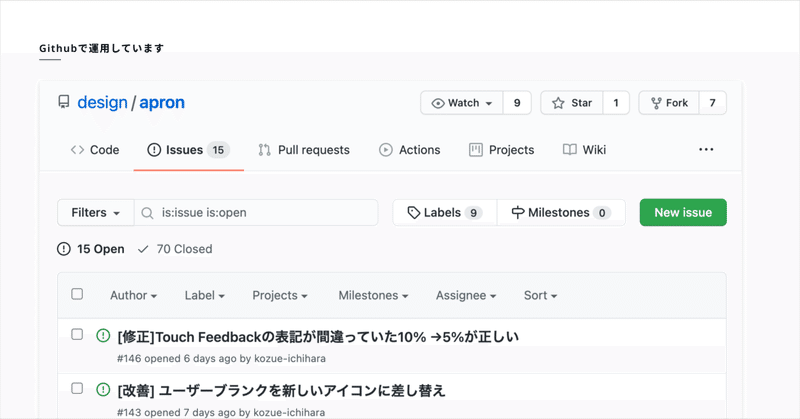Open the design owner link
The image size is (800, 419).
pos(102,103)
